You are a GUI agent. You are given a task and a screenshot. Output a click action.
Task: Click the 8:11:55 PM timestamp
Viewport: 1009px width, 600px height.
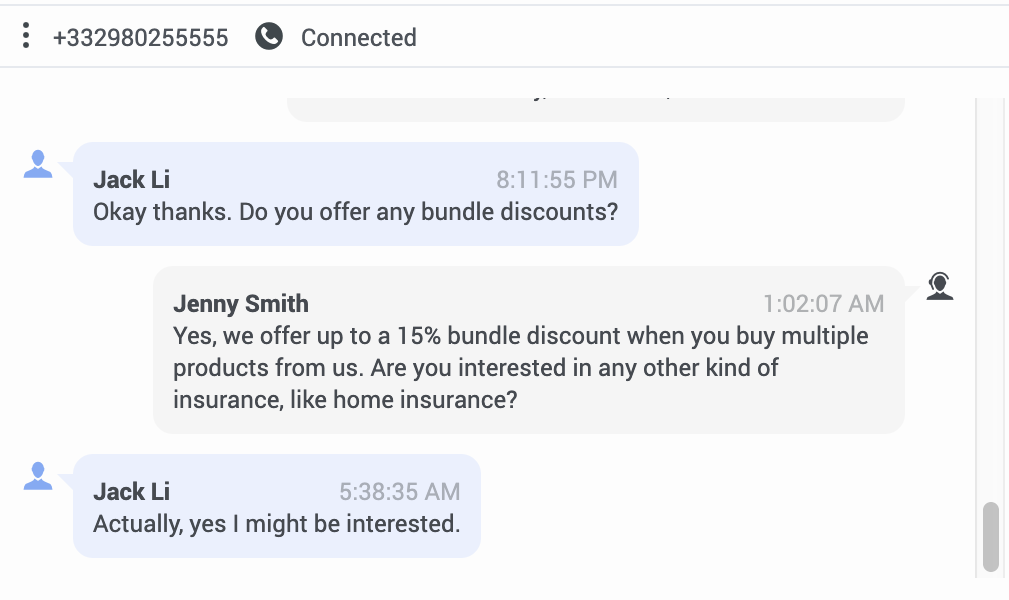click(557, 180)
